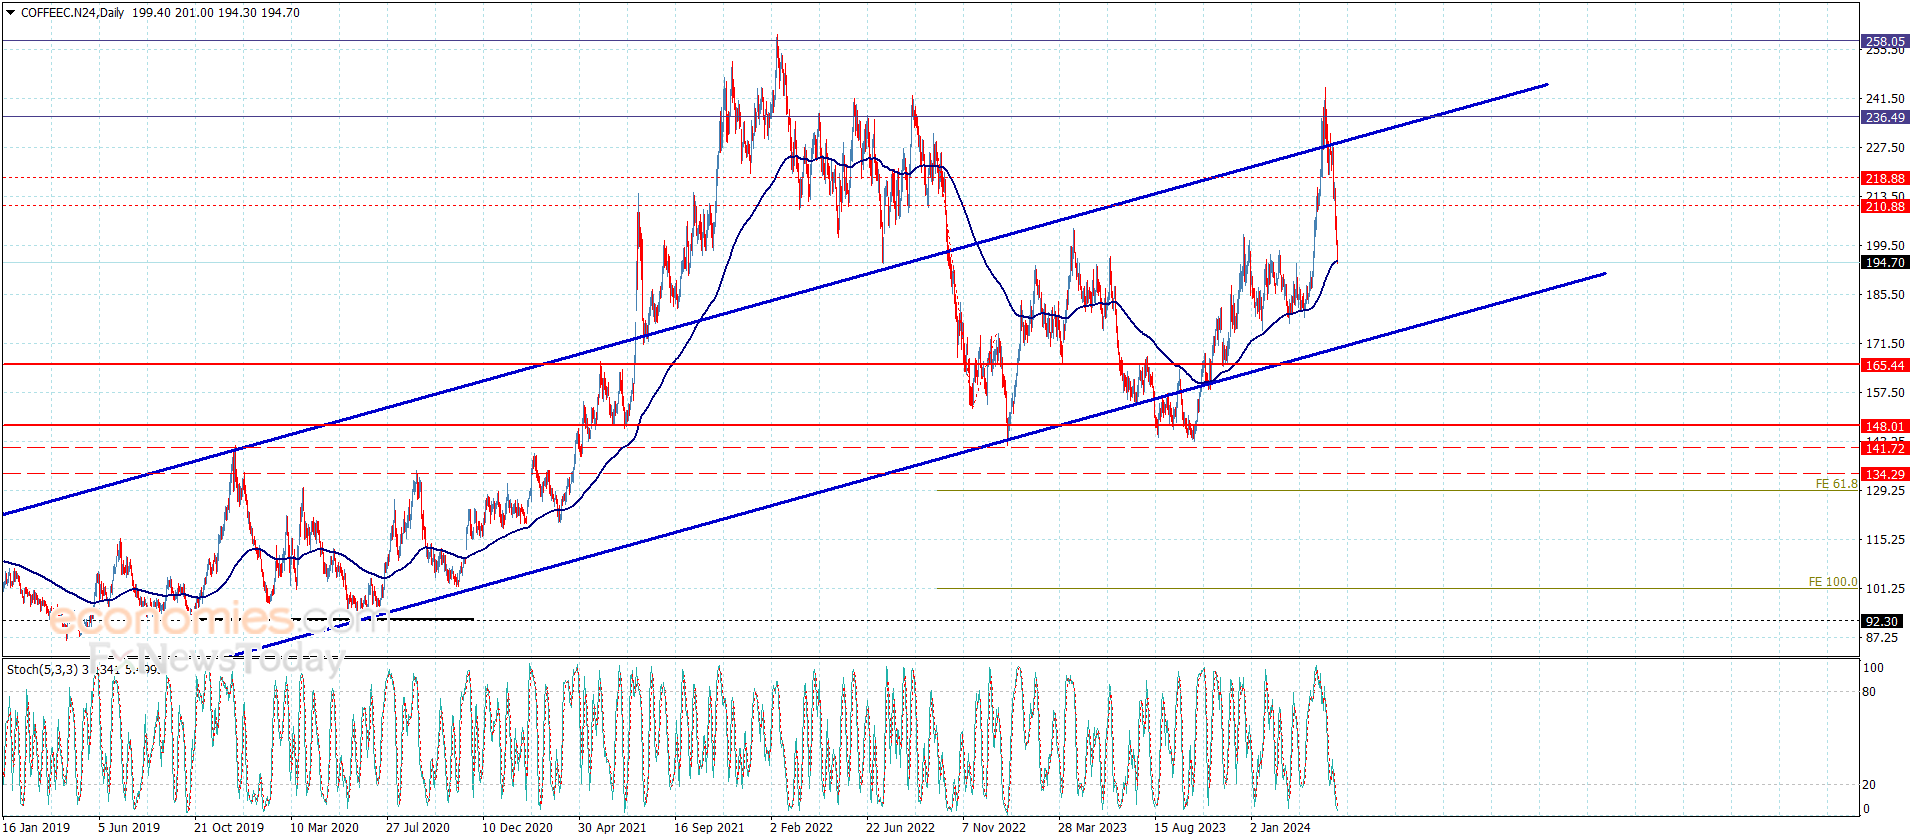Viewport: 1916px width, 840px height.
Task: Select the FE 61.8 Fibonacci label
Action: (x=1836, y=484)
